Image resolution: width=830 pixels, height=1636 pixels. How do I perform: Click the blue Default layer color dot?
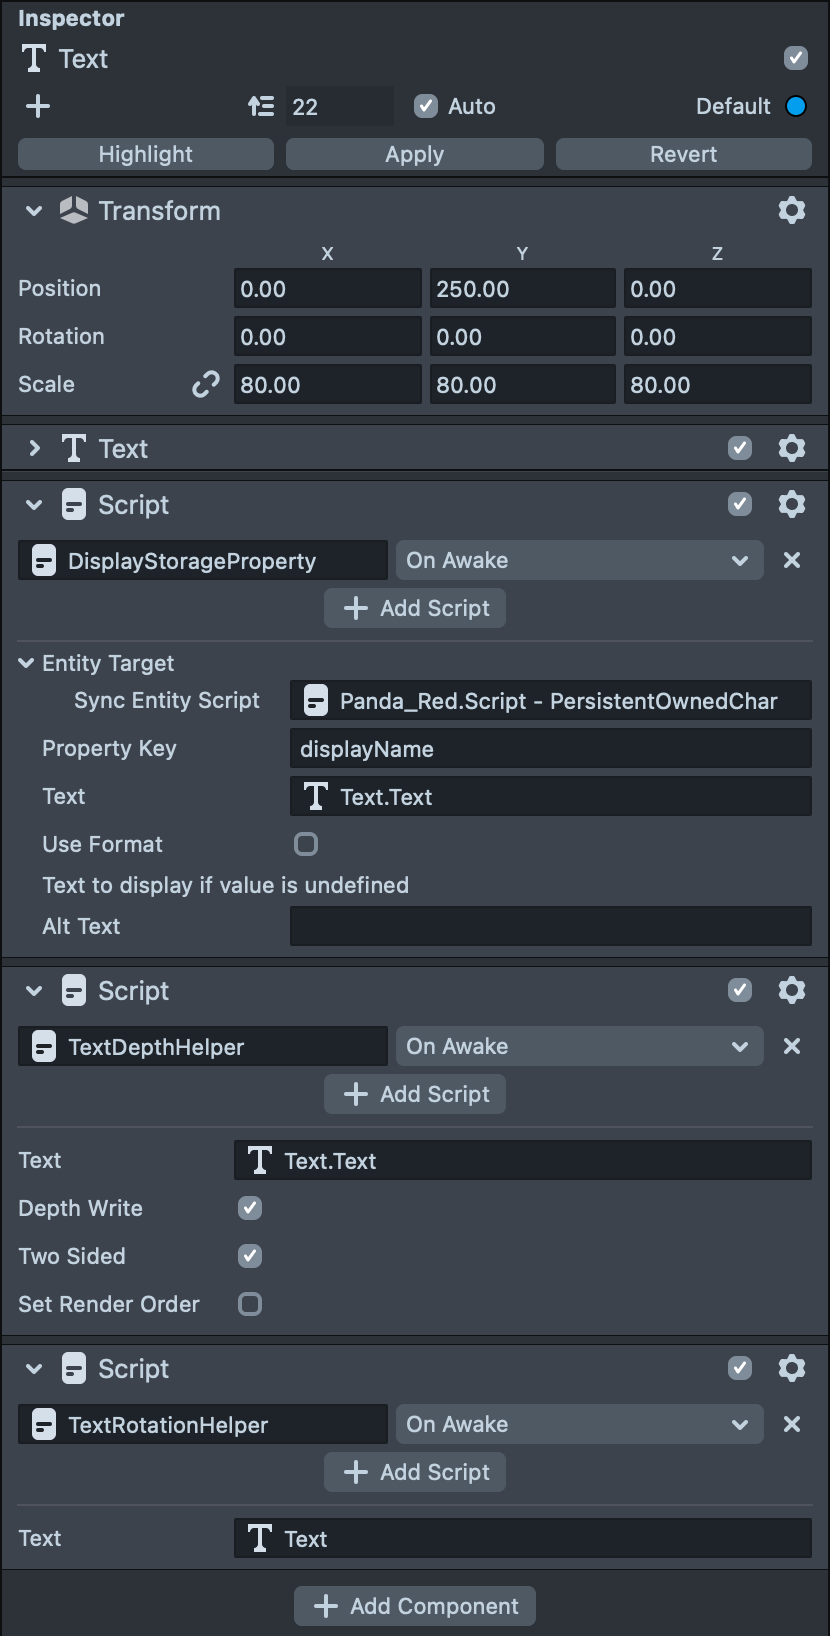coord(796,106)
